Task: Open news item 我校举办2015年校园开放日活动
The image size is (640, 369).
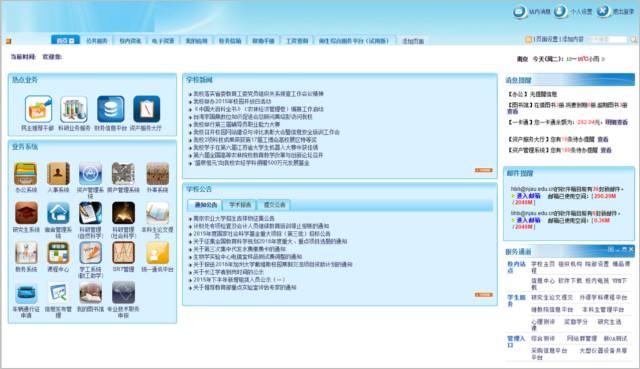Action: [x=232, y=101]
